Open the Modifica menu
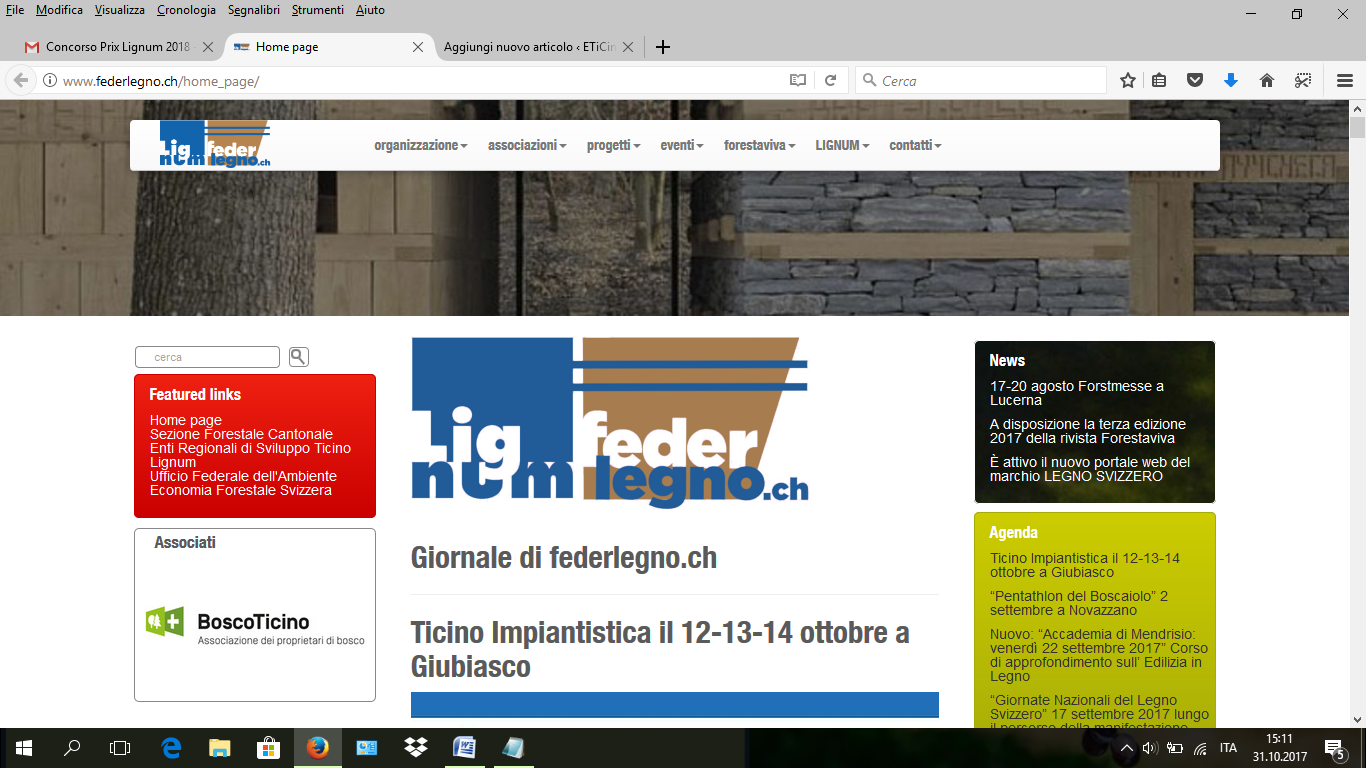1366x768 pixels. 59,10
